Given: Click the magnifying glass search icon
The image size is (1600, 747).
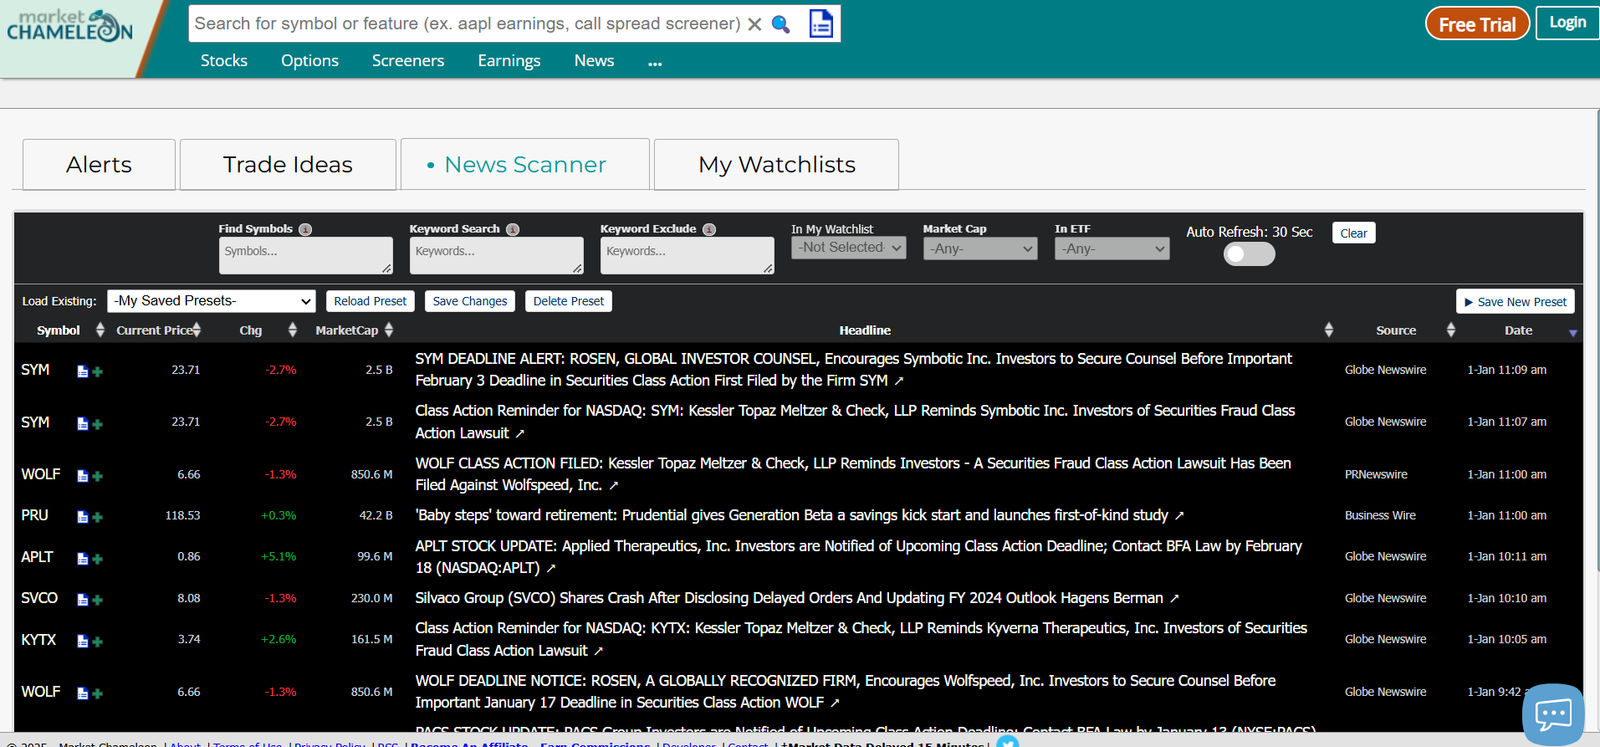Looking at the screenshot, I should 781,24.
